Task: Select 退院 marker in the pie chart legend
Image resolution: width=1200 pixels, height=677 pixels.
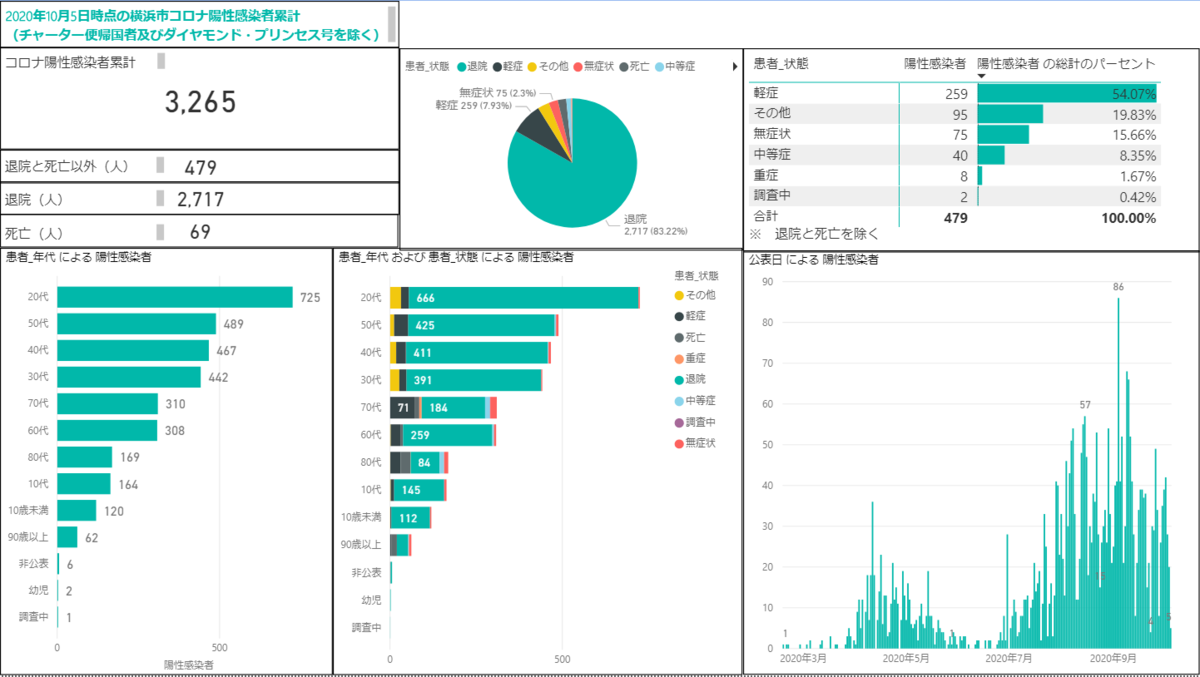Action: point(461,66)
